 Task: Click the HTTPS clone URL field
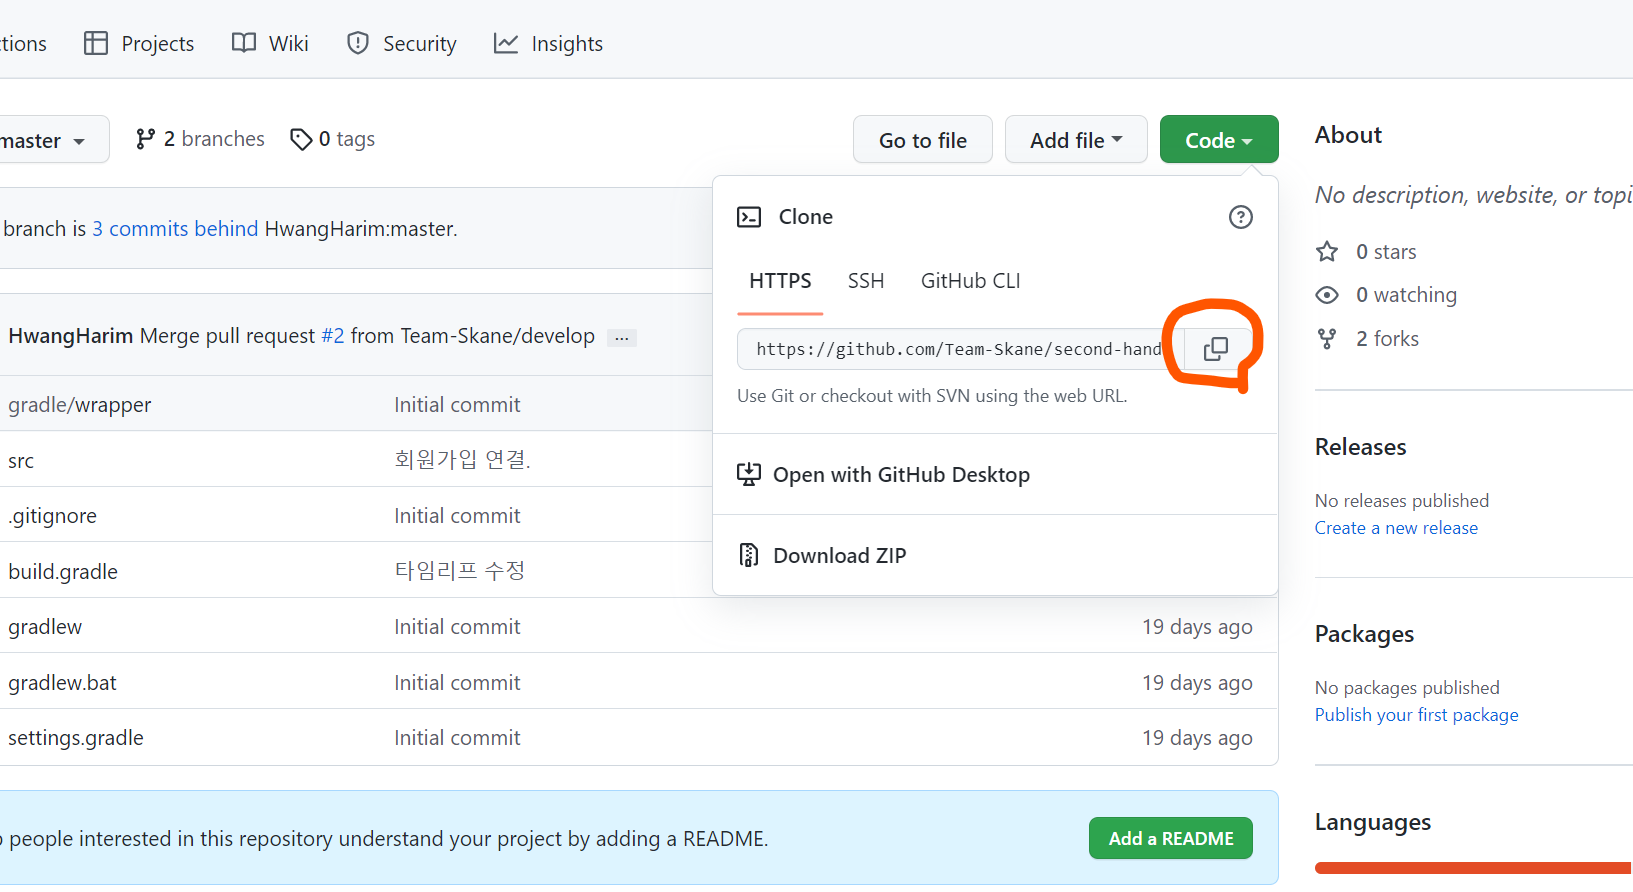[x=961, y=349]
